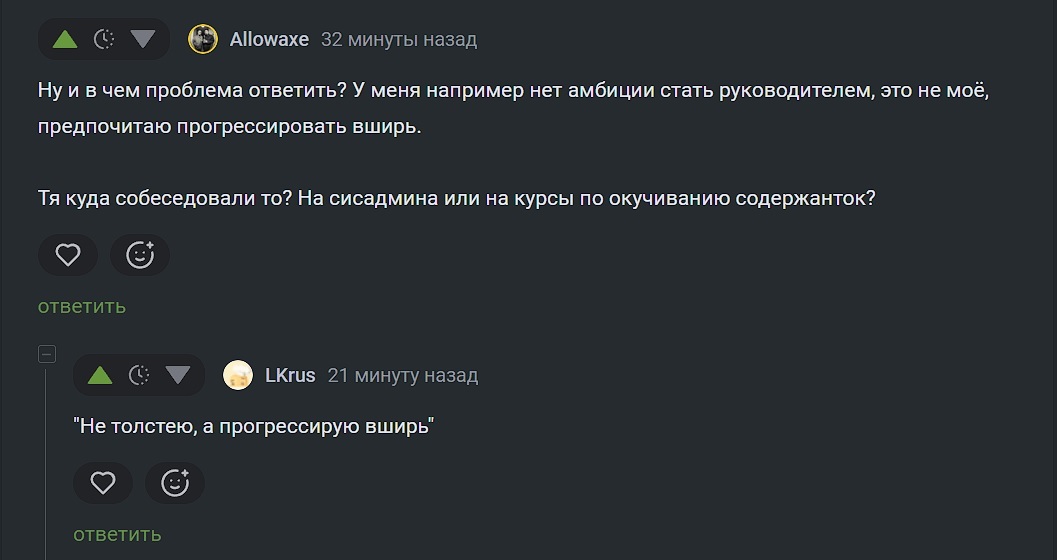Viewport: 1057px width, 560px height.
Task: Upvote the LKrus reply
Action: (x=100, y=376)
